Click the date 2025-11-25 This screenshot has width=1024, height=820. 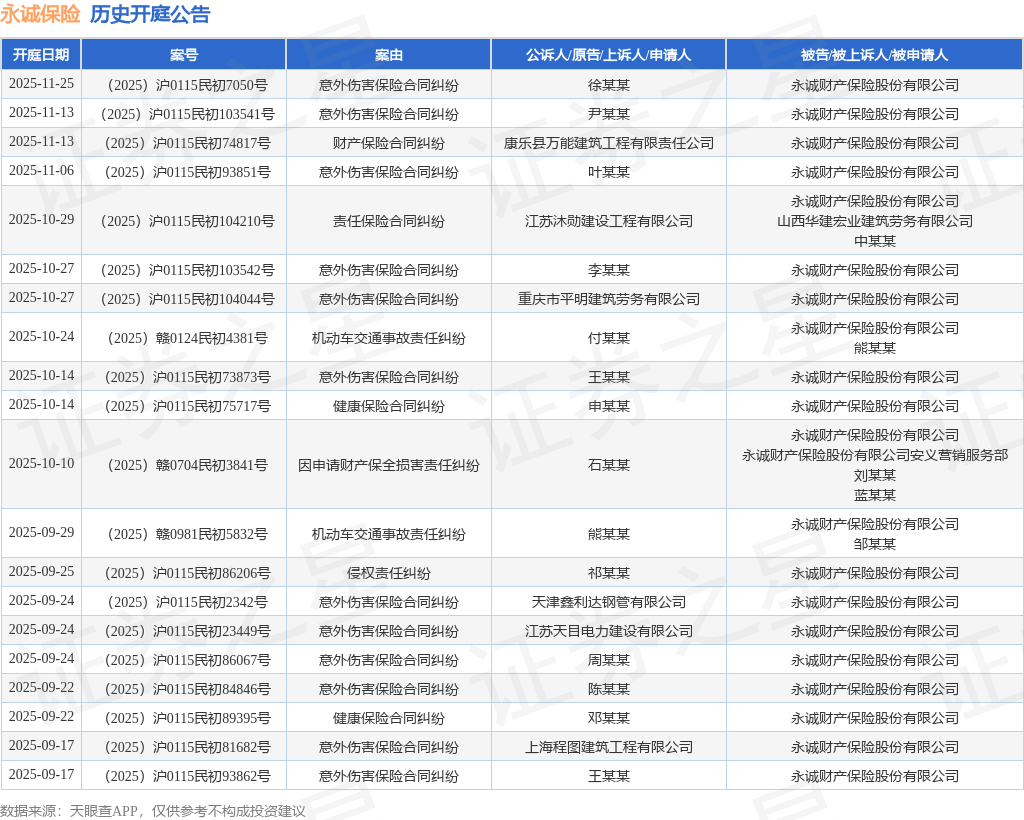[41, 84]
